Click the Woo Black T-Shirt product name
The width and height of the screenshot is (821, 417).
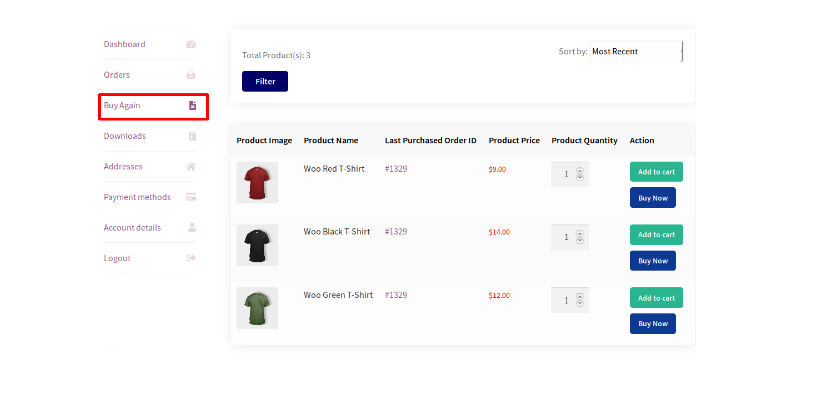point(337,232)
